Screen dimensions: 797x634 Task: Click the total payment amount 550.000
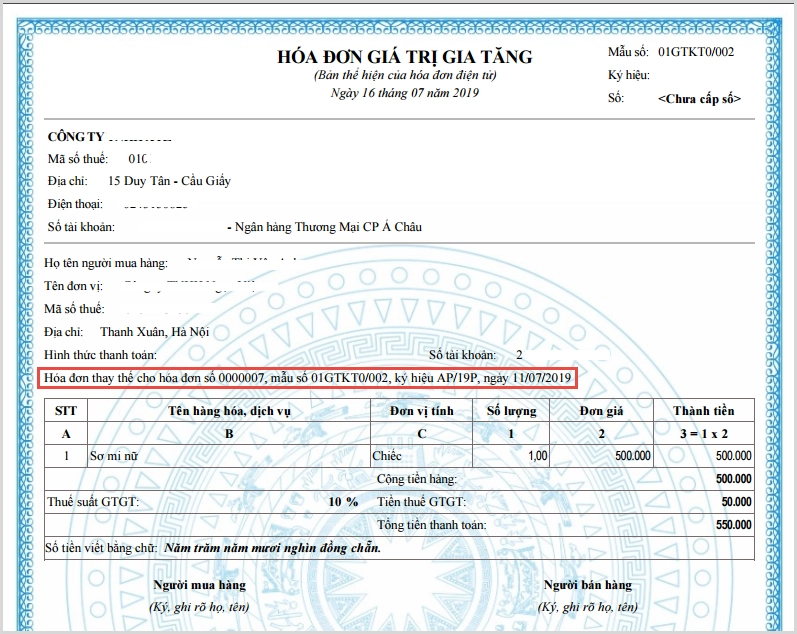click(734, 525)
